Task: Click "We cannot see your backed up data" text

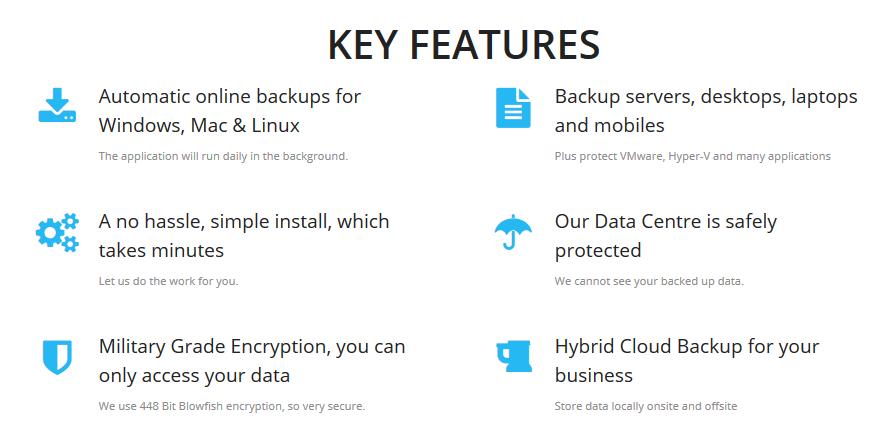Action: coord(649,281)
